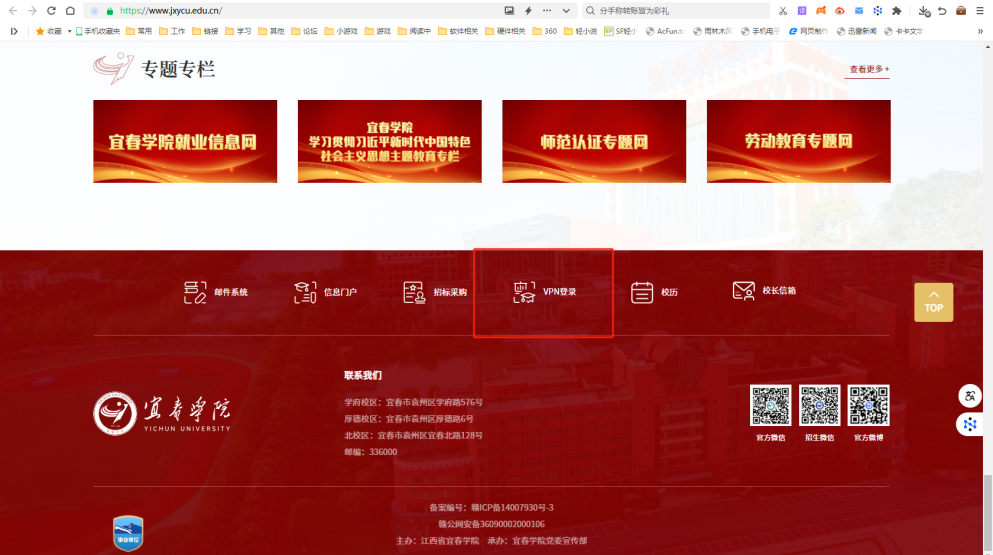Screen dimensions: 993x555
Task: Click the 招标采购 procurement icon
Action: click(414, 292)
